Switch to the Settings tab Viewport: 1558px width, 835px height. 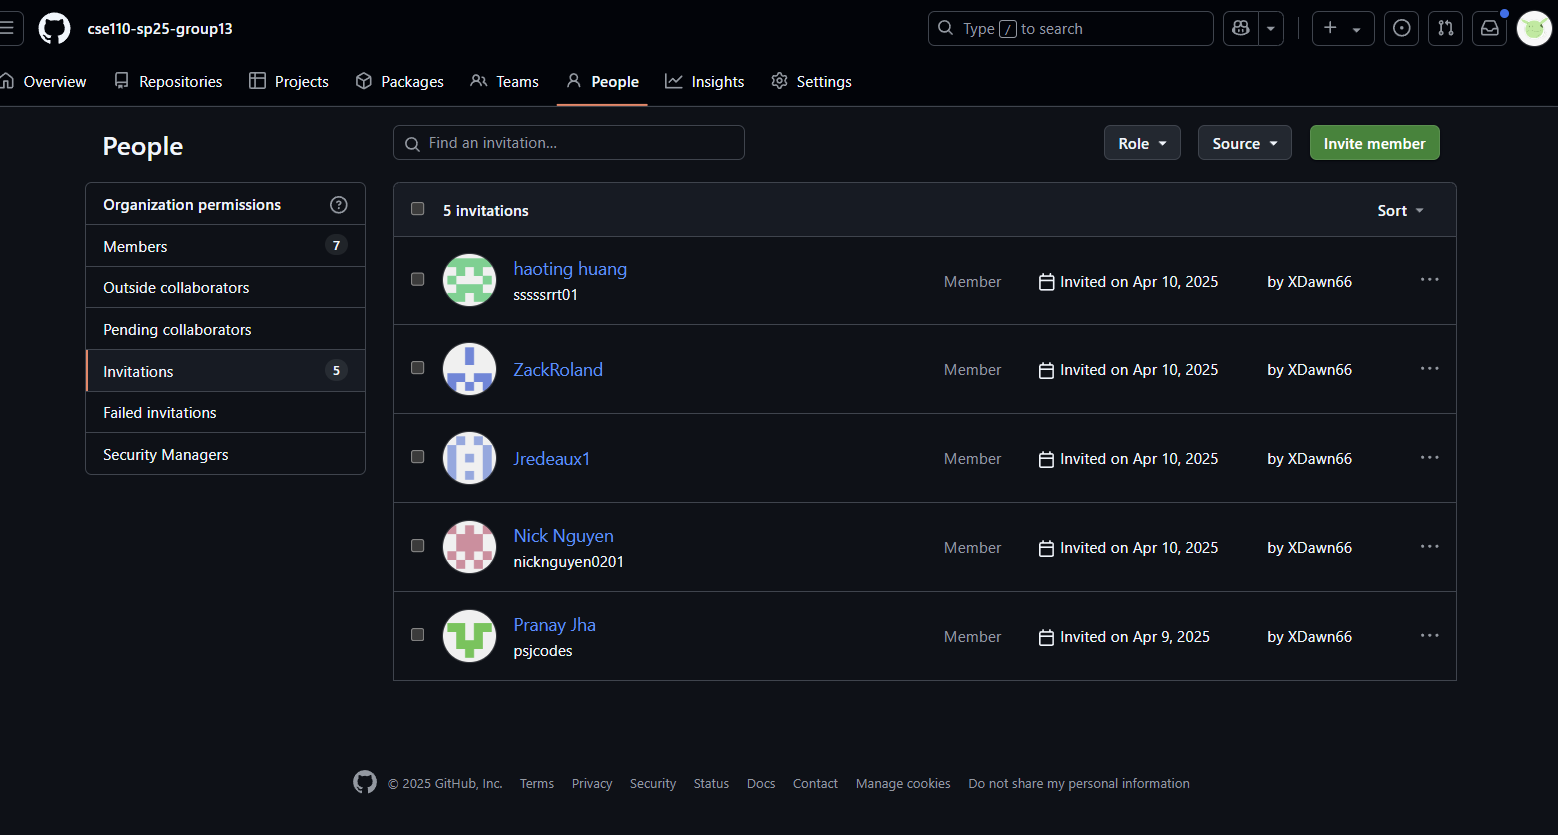click(811, 81)
